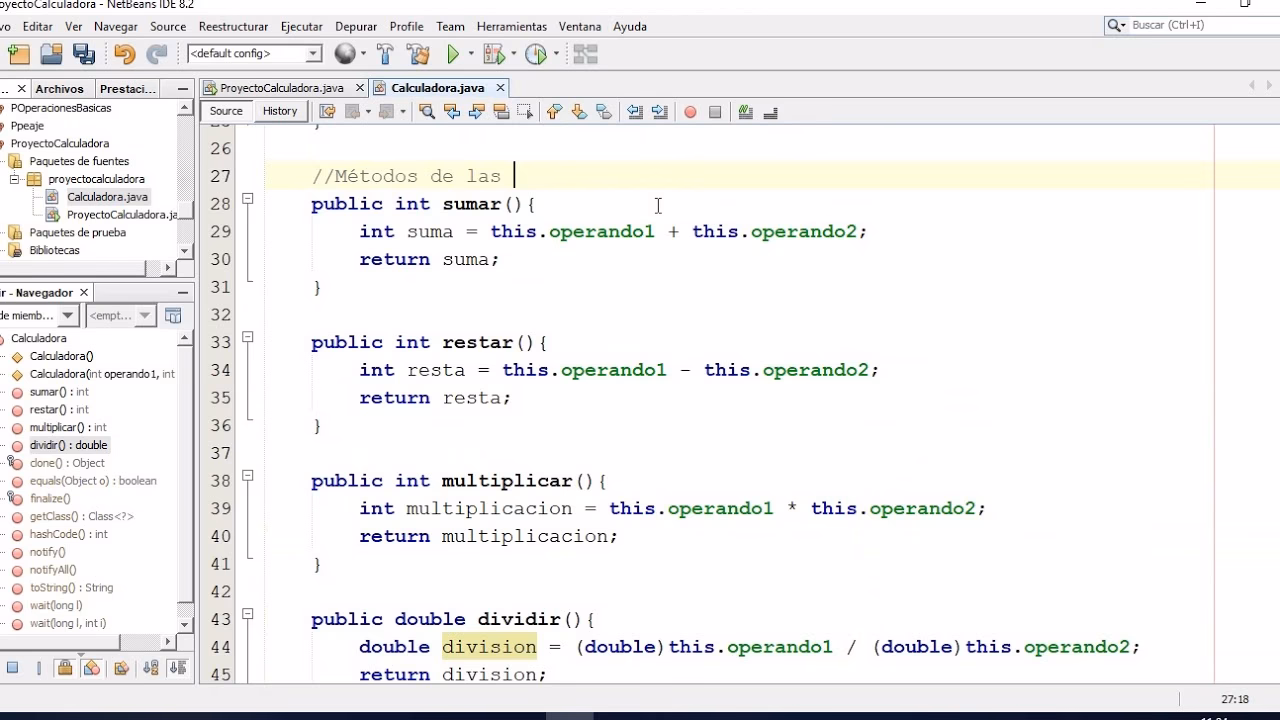Click the Previous Bookmark icon

[554, 112]
